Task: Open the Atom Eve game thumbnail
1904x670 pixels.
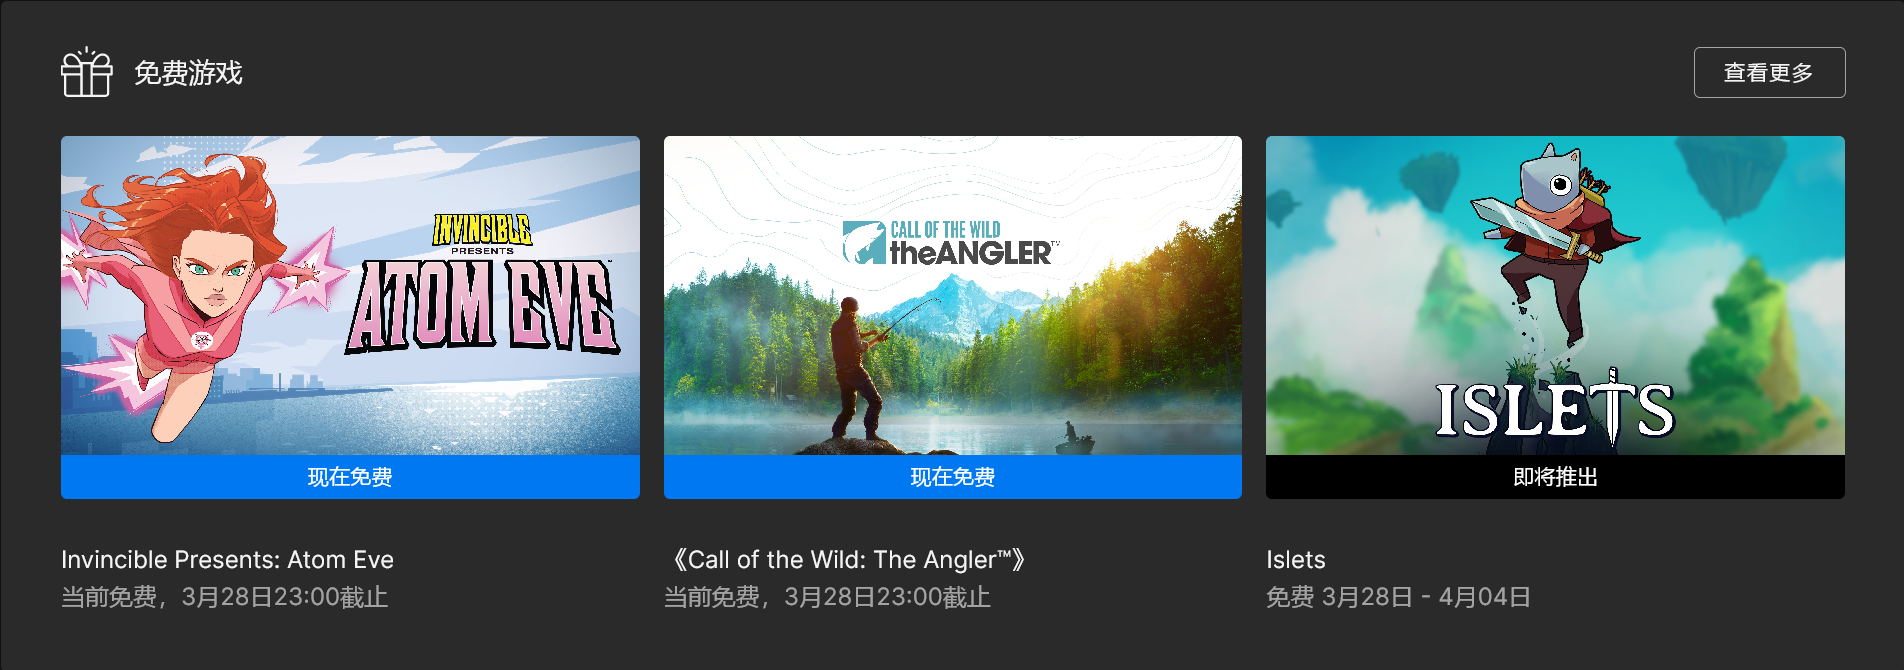Action: point(350,296)
